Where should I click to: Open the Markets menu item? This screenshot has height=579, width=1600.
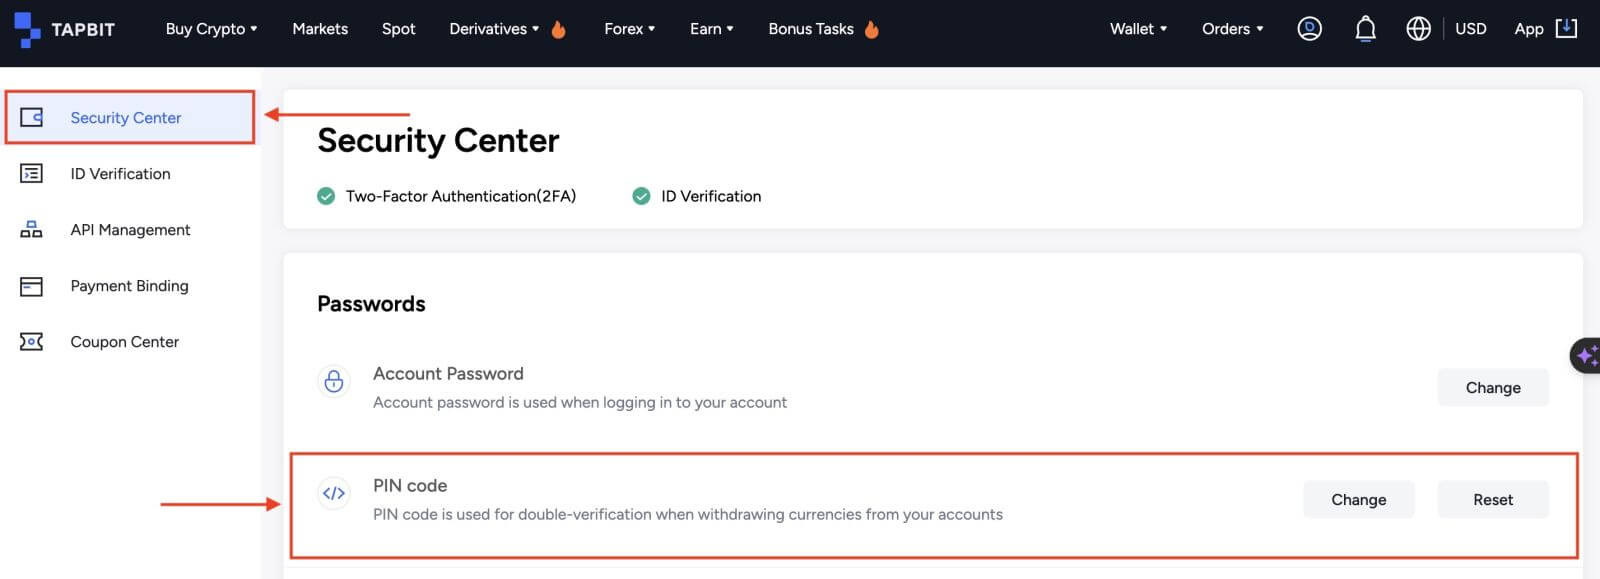pyautogui.click(x=320, y=29)
